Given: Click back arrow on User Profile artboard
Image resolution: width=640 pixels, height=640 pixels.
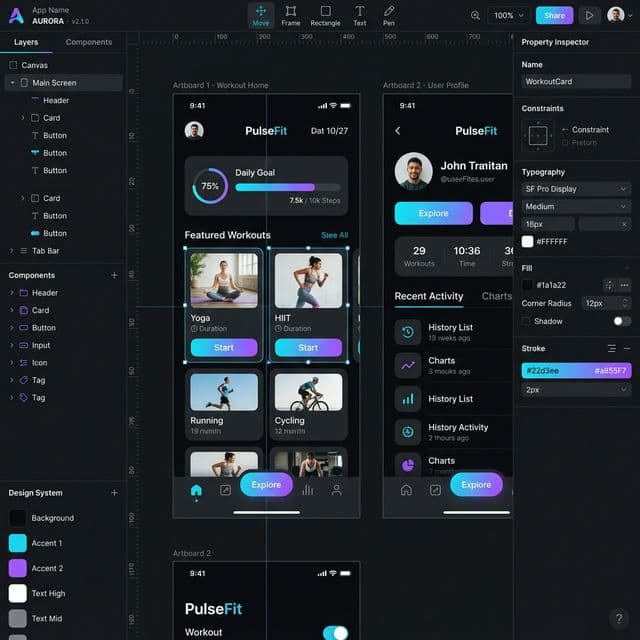Looking at the screenshot, I should point(398,131).
